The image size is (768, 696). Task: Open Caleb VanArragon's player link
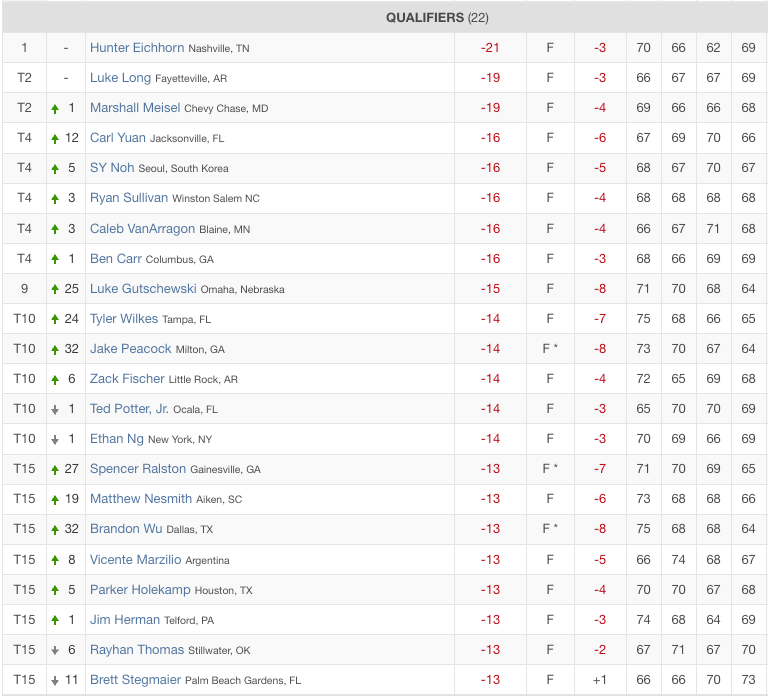142,228
